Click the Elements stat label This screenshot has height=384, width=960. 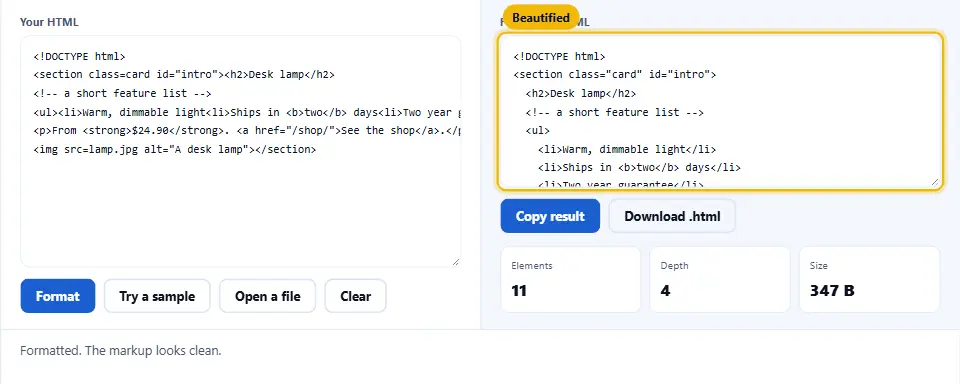(531, 266)
